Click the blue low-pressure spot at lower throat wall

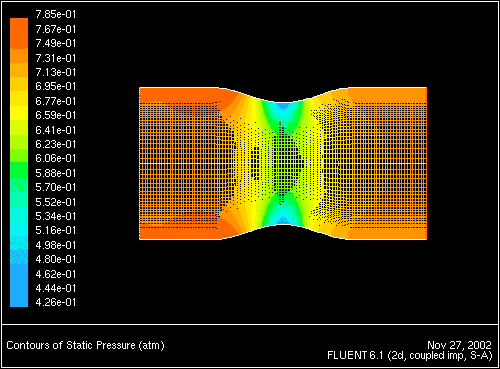[283, 221]
